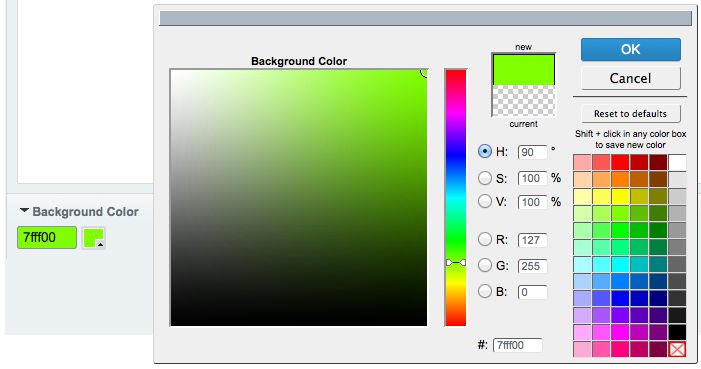
Task: Pick the white swatch in the palette
Action: [x=677, y=162]
